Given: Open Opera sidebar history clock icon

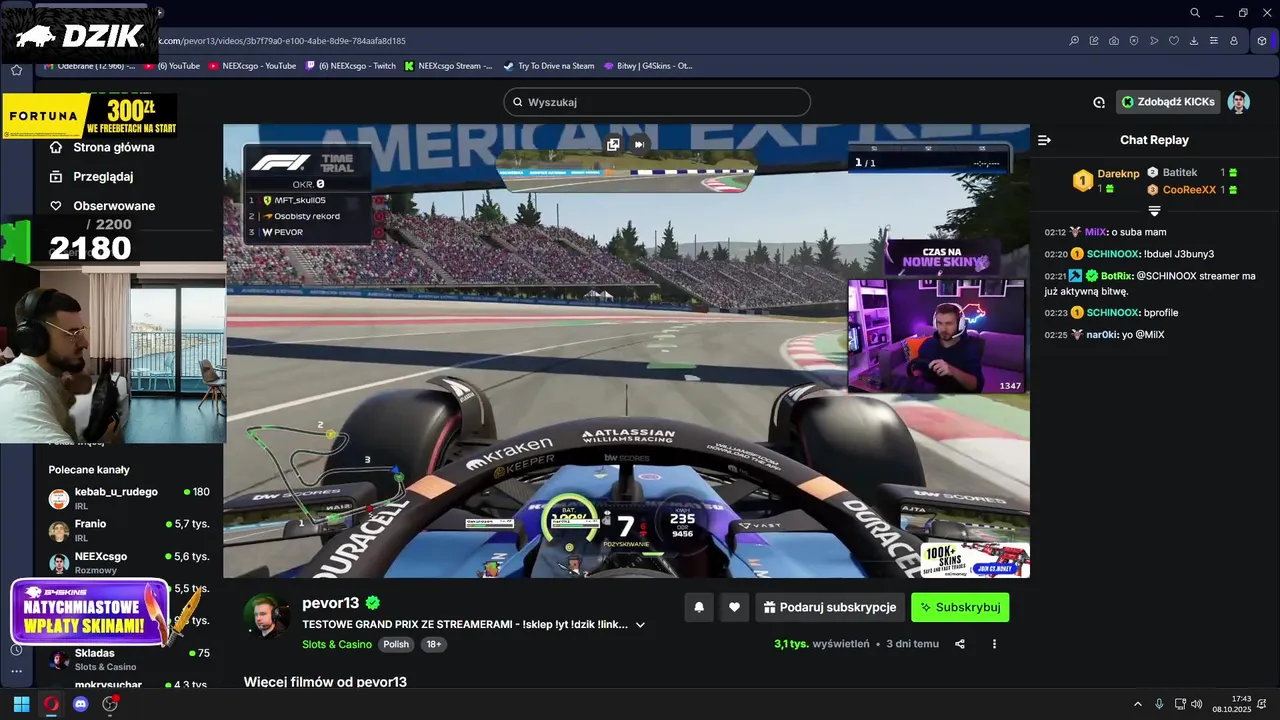Looking at the screenshot, I should (x=16, y=650).
